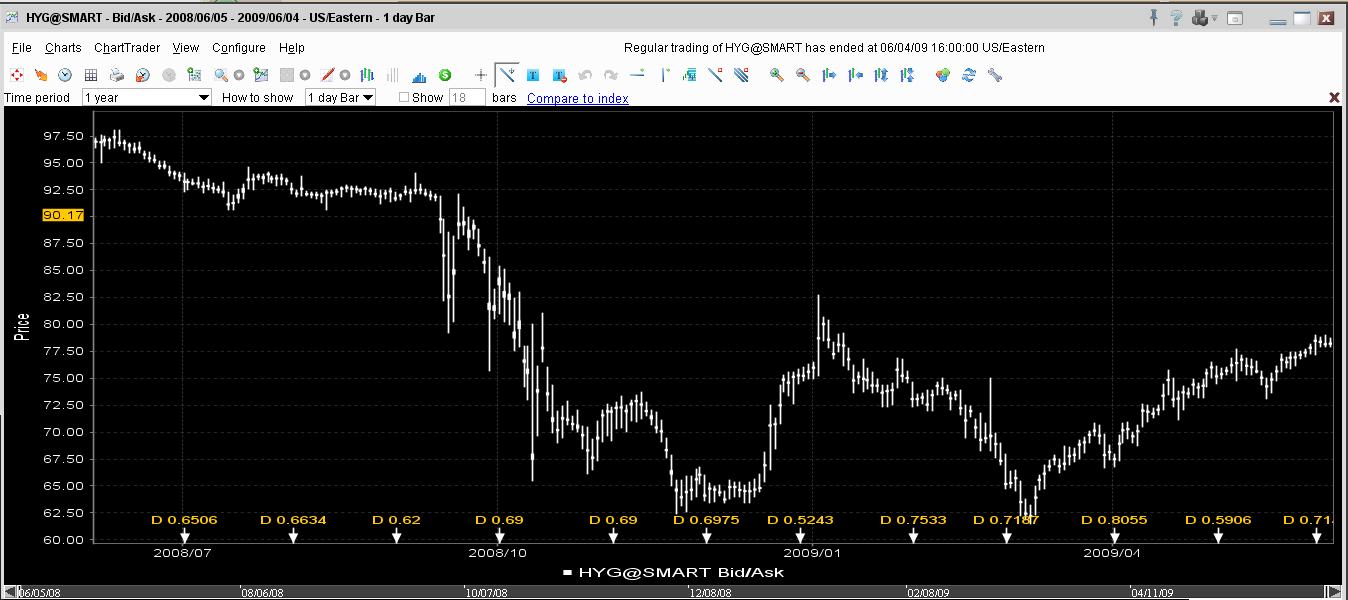1348x600 pixels.
Task: Click the red target recenter icon
Action: (x=17, y=75)
